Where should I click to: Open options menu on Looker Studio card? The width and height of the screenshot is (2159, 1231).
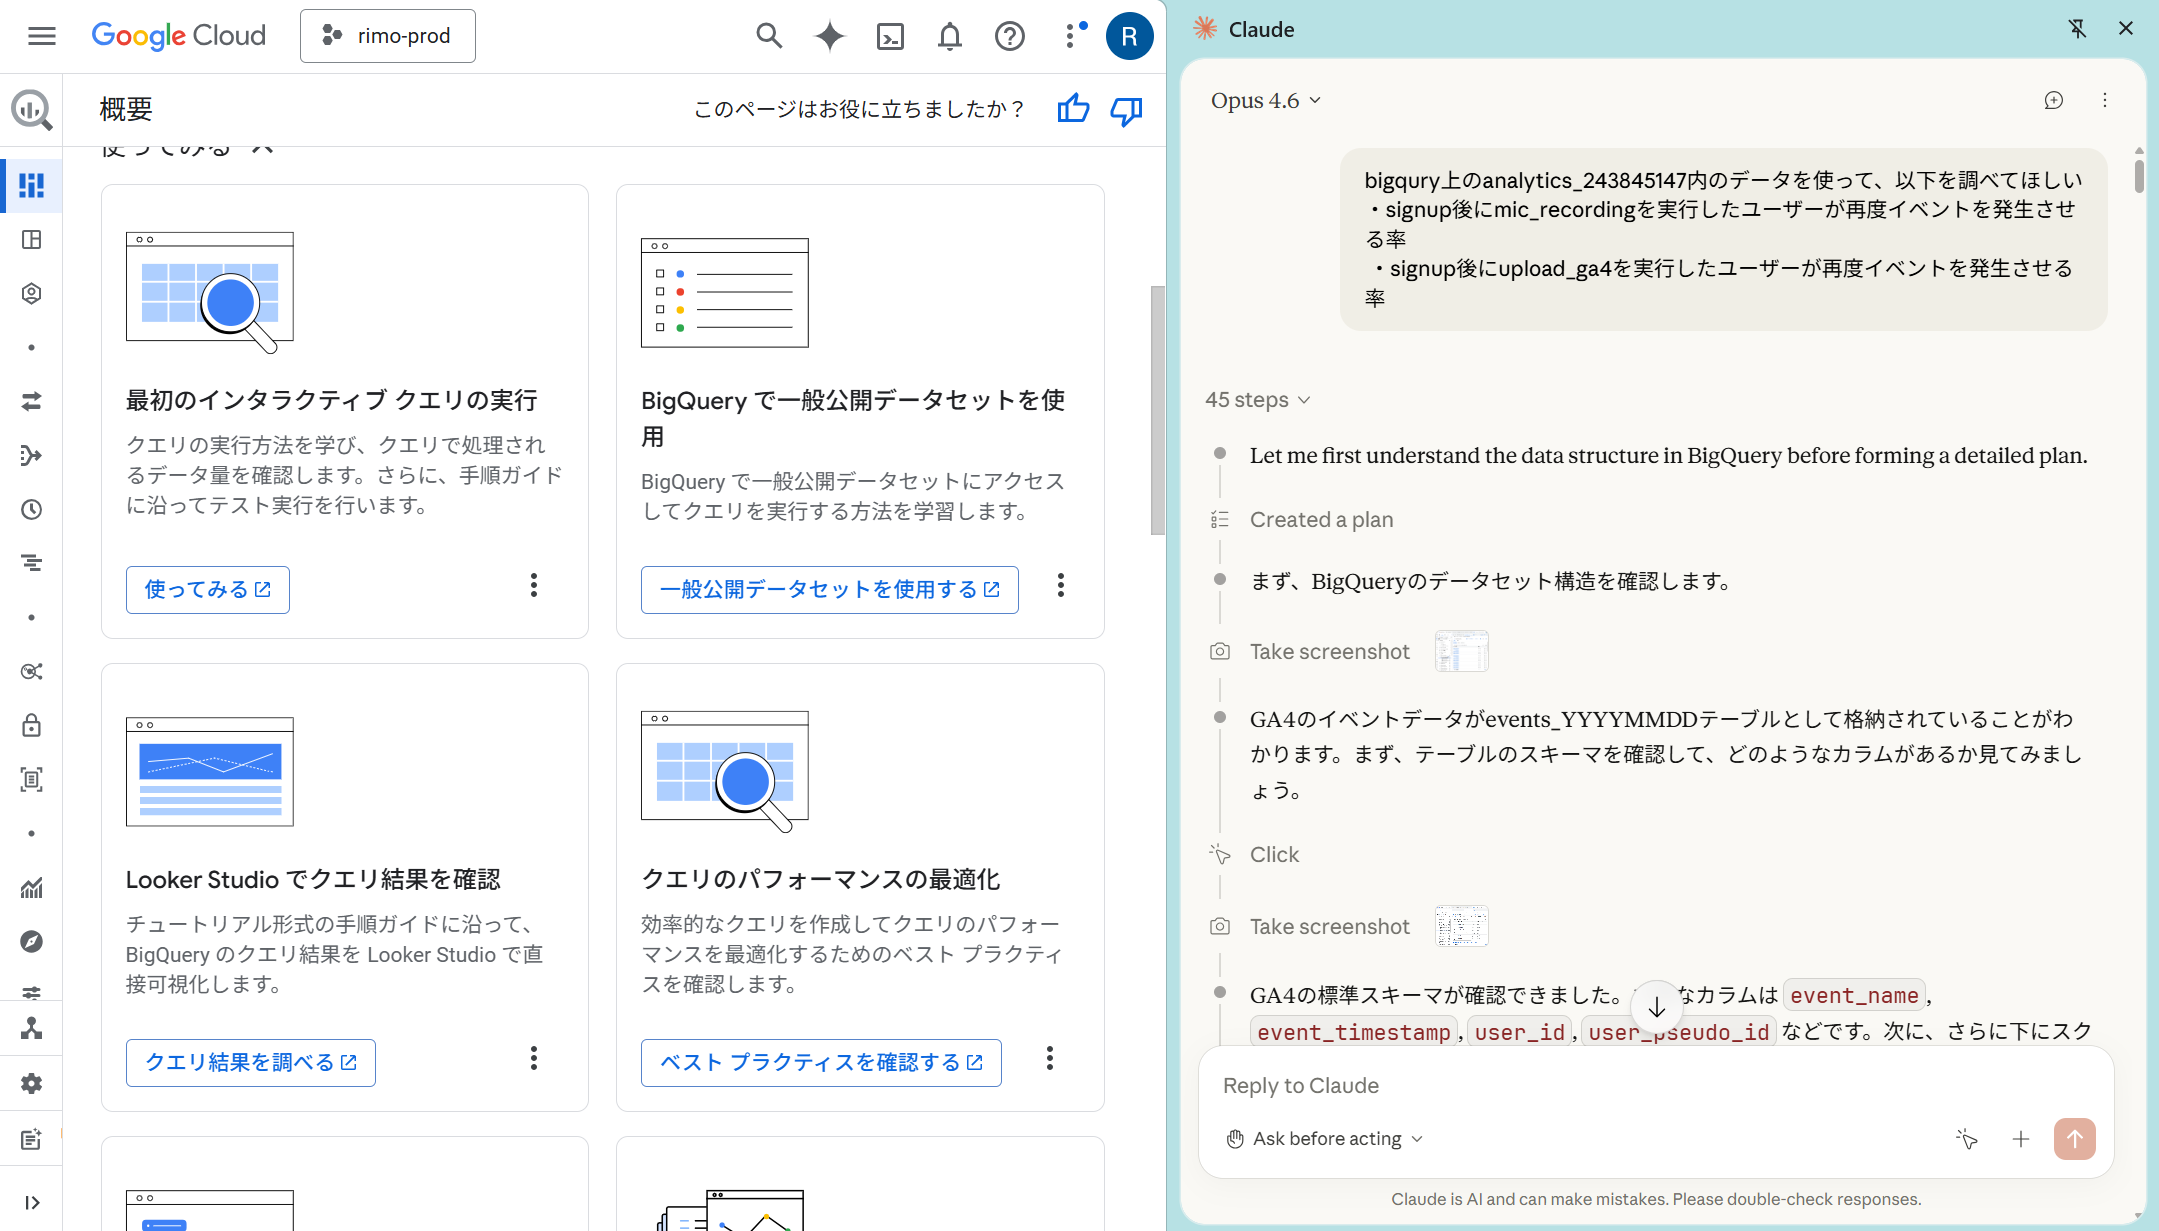(x=534, y=1058)
